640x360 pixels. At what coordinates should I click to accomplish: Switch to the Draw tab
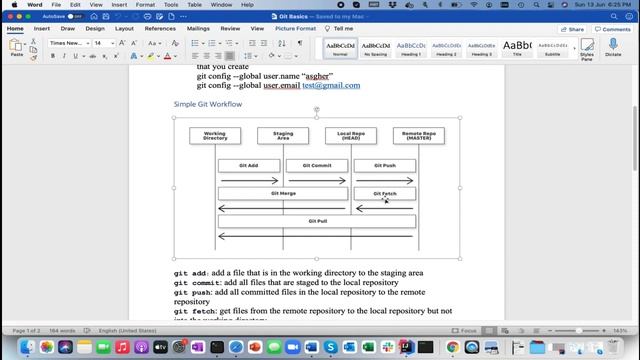68,29
